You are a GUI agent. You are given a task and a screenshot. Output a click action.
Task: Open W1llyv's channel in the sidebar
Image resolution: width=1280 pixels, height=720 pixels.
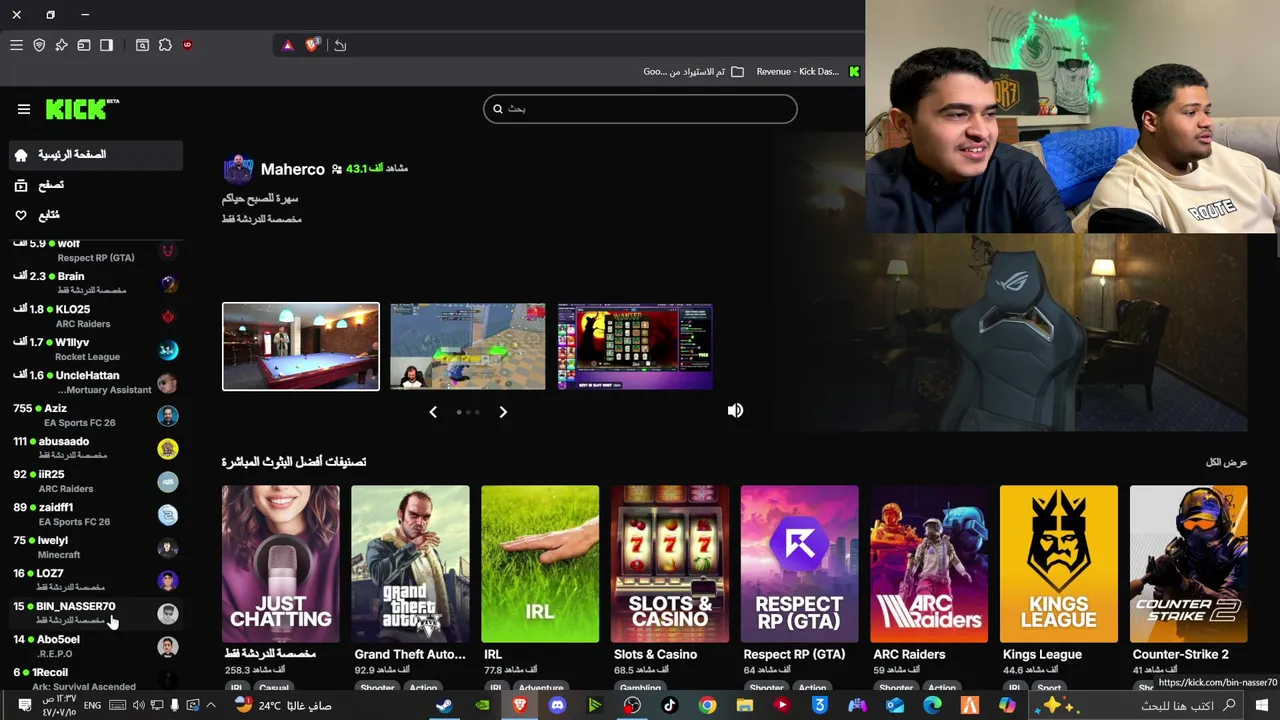pos(95,349)
